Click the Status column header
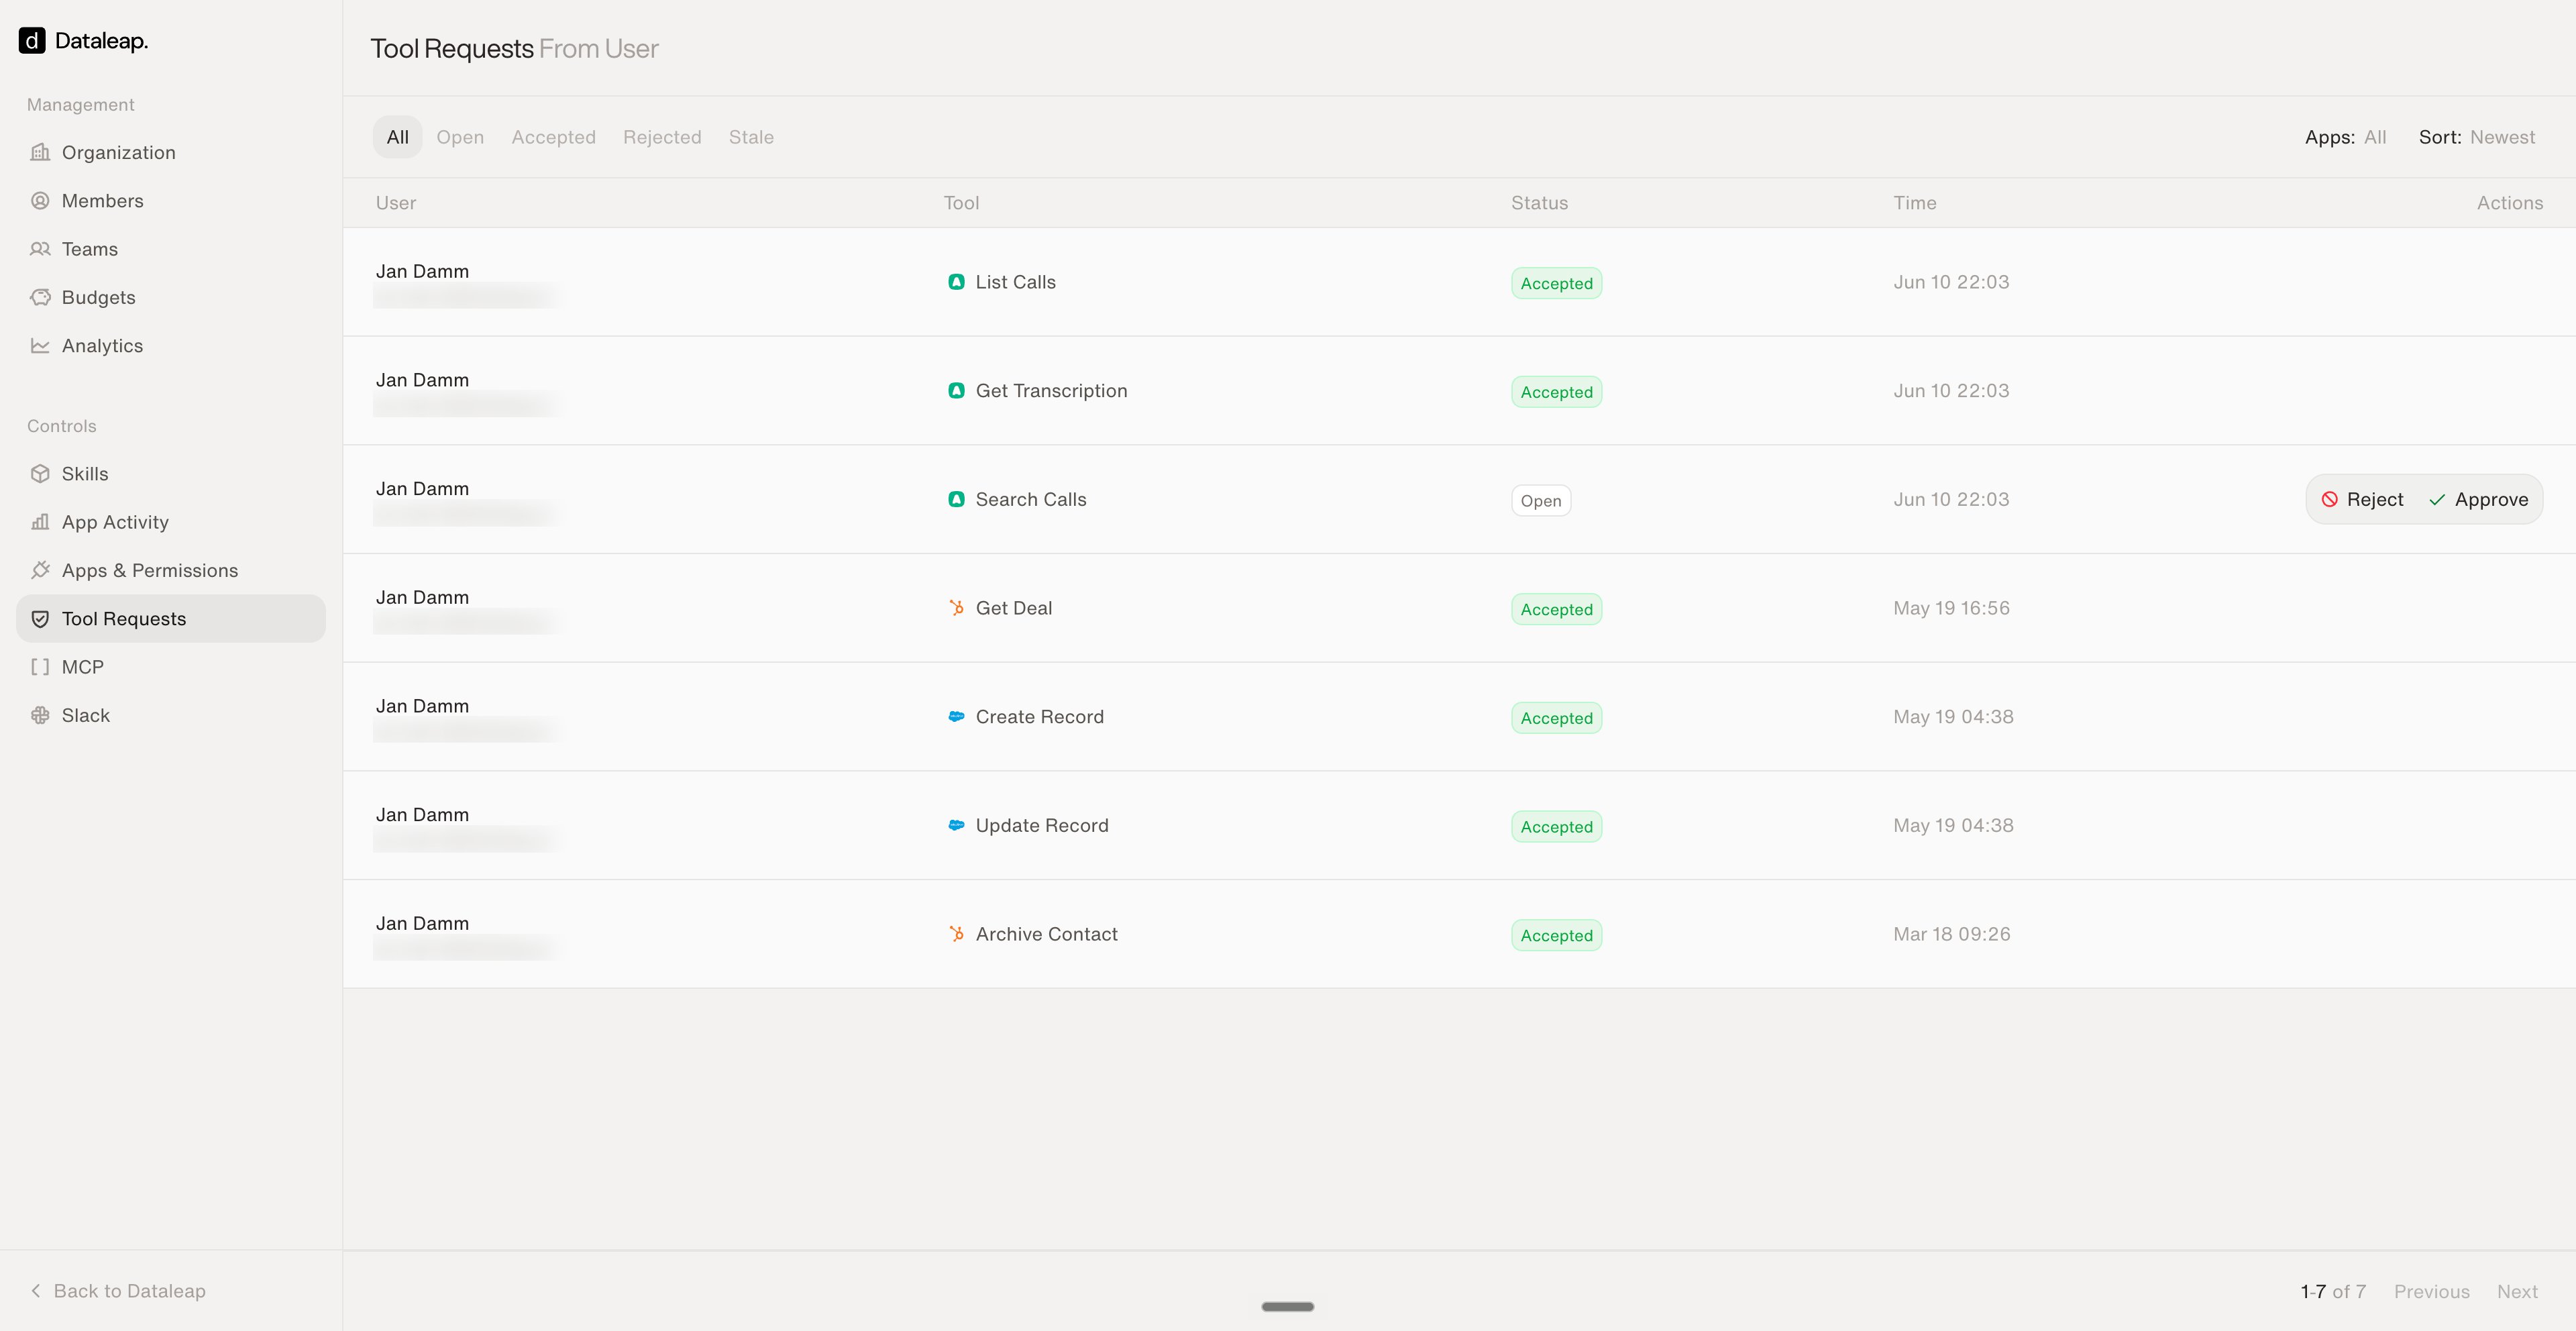The height and width of the screenshot is (1331, 2576). click(x=1539, y=203)
